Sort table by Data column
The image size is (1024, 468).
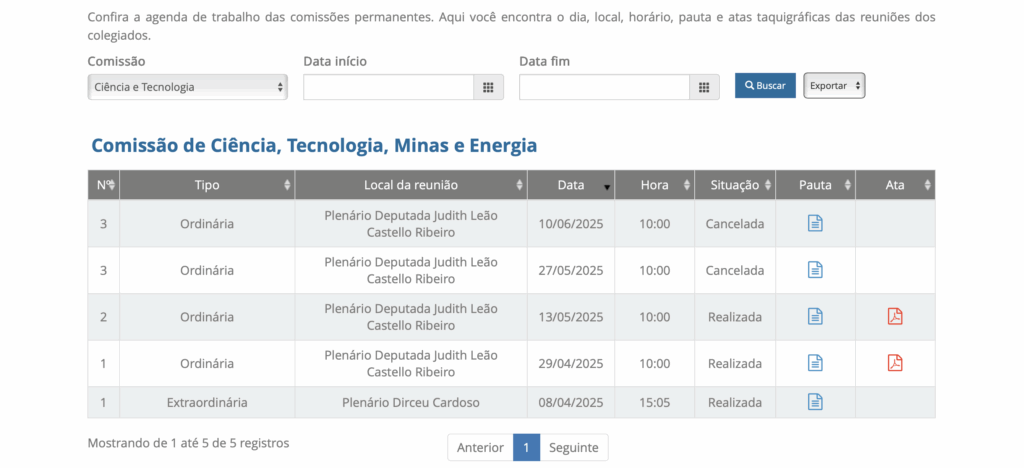tap(571, 185)
